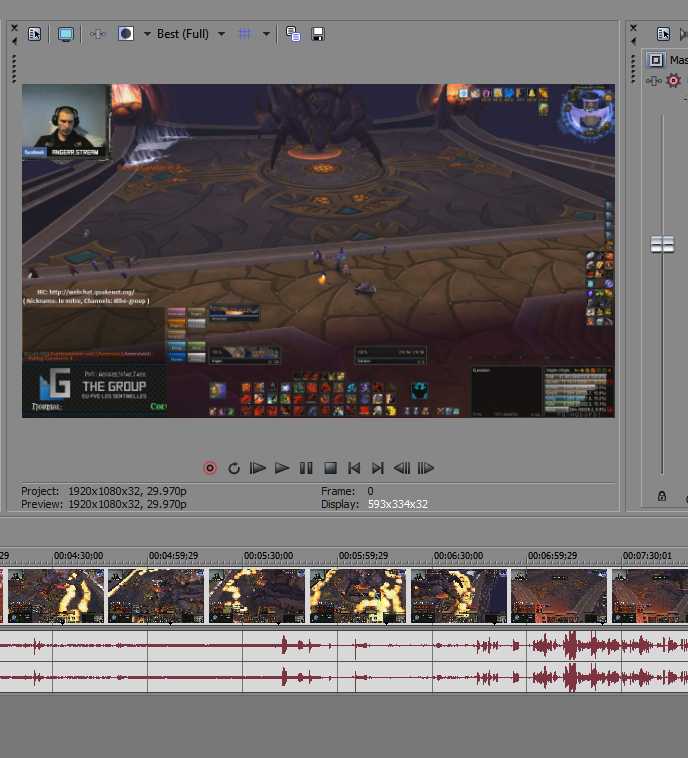Step to the next frame
This screenshot has width=688, height=758.
point(426,468)
